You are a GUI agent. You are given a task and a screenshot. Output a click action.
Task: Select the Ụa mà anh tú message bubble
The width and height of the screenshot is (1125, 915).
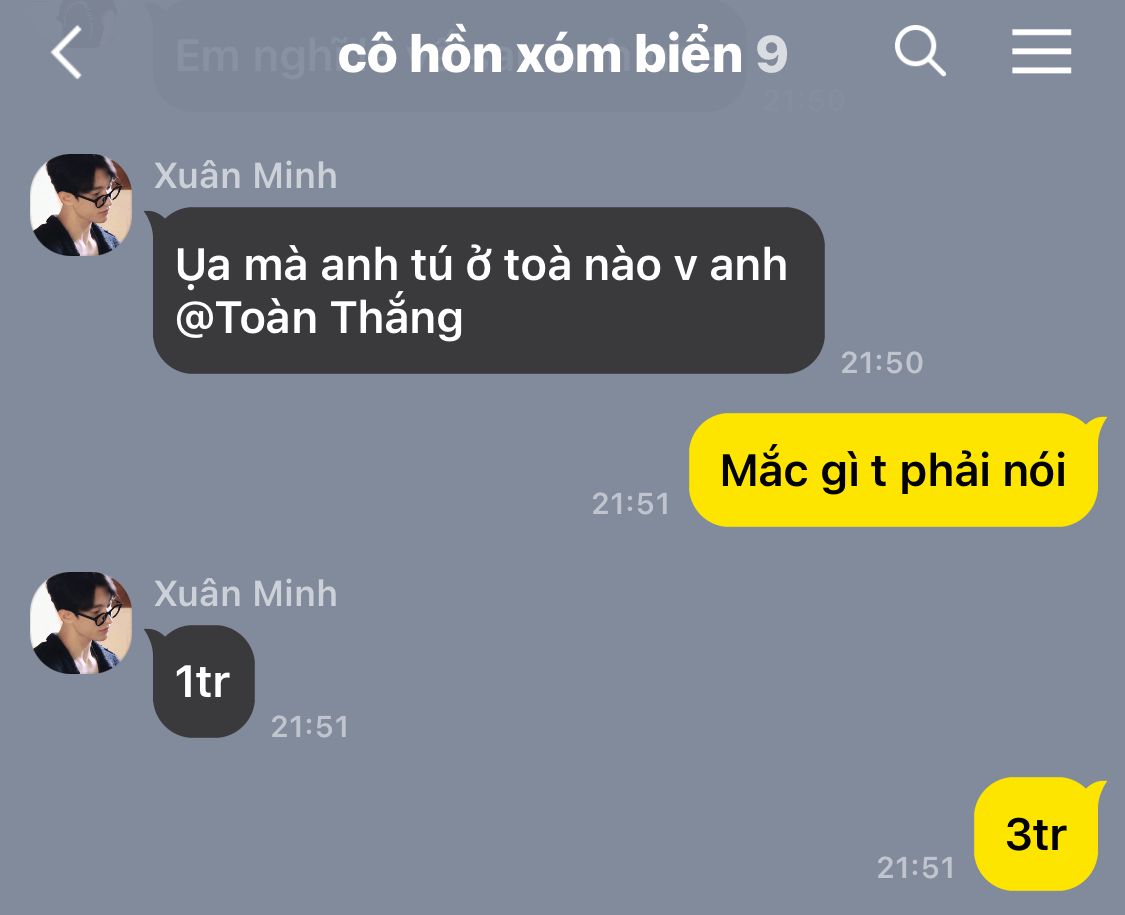coord(489,290)
